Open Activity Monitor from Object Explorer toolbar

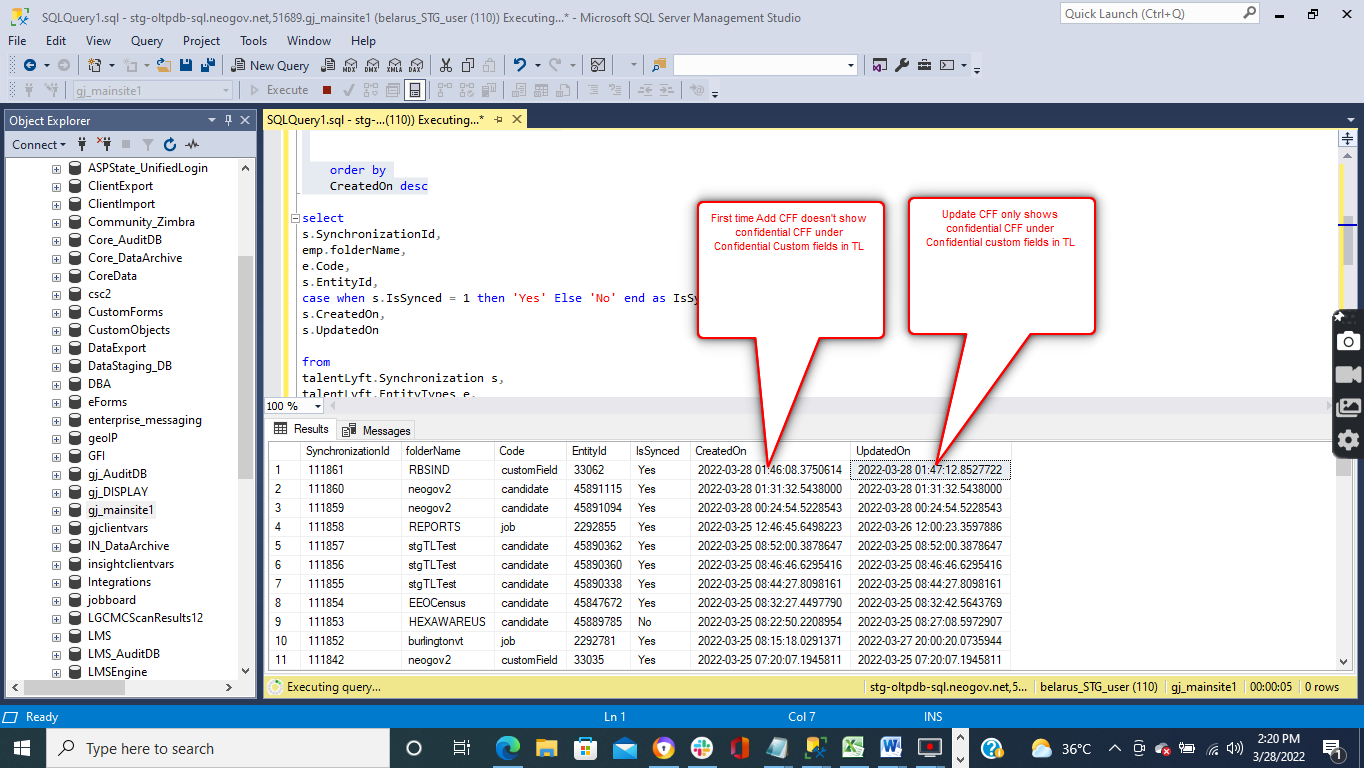point(192,145)
